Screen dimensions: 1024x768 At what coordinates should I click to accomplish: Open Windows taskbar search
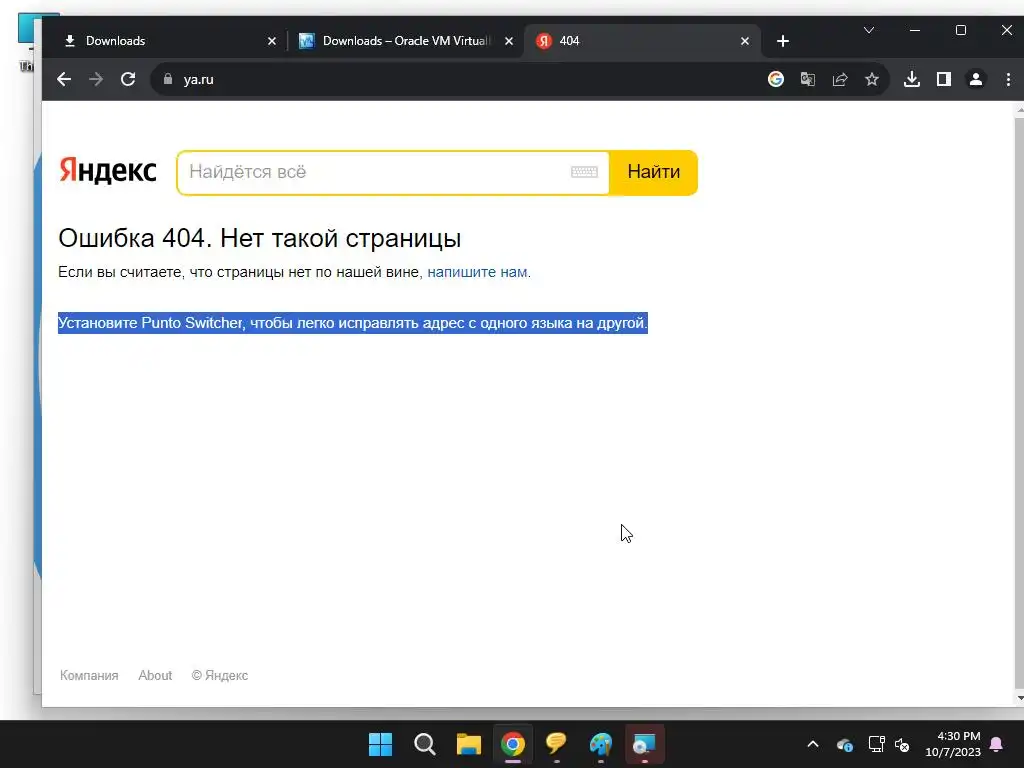[x=424, y=744]
